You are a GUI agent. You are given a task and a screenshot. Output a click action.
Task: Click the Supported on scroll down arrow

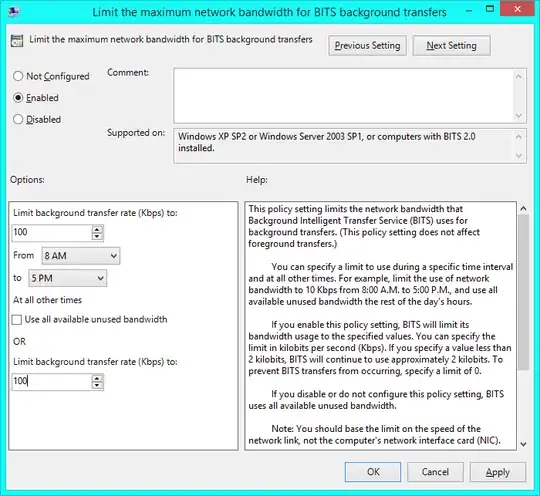tap(519, 156)
